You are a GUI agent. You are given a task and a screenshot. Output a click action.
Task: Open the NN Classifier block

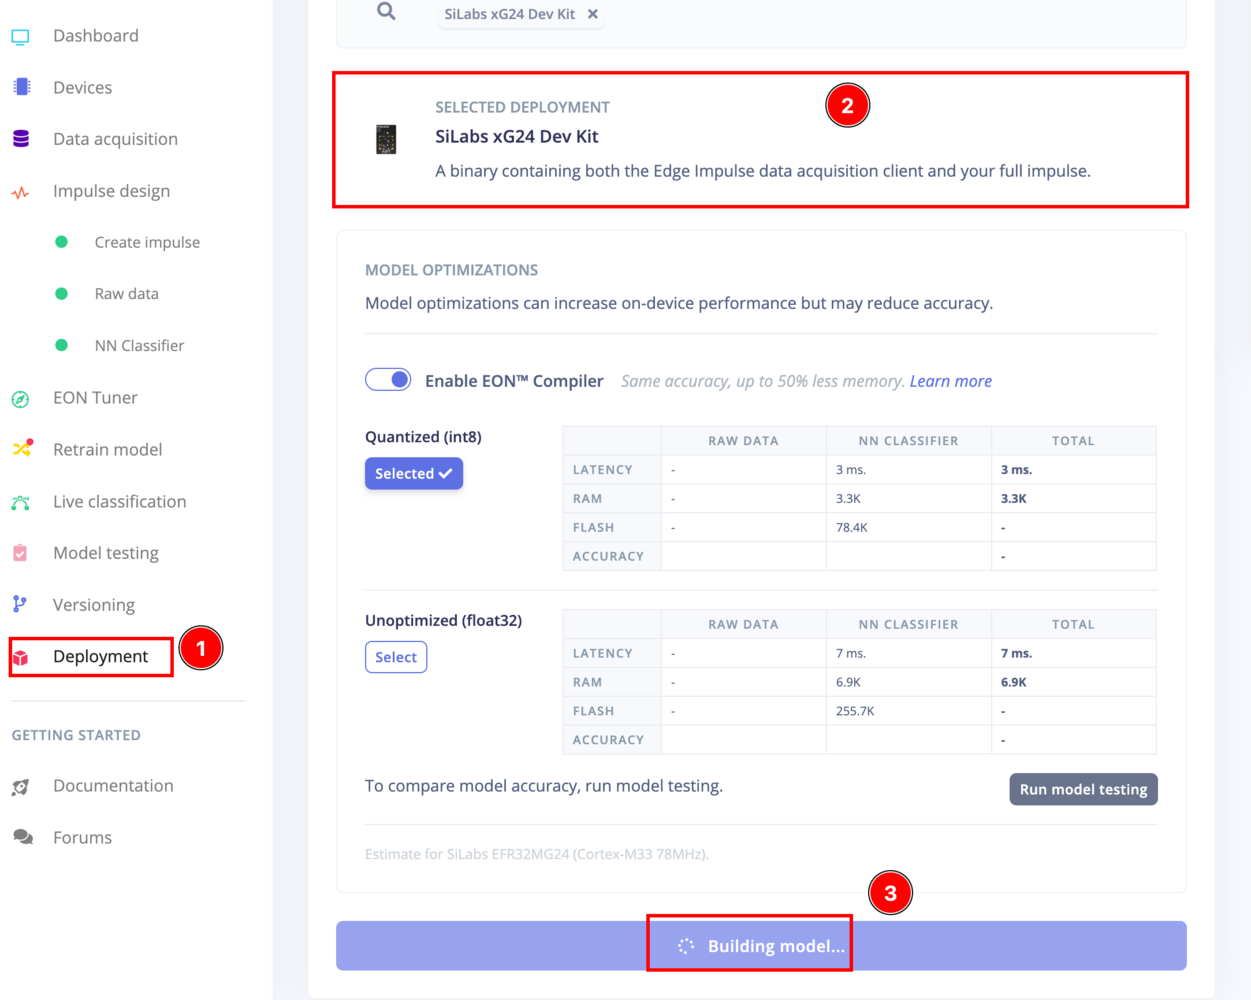coord(139,346)
